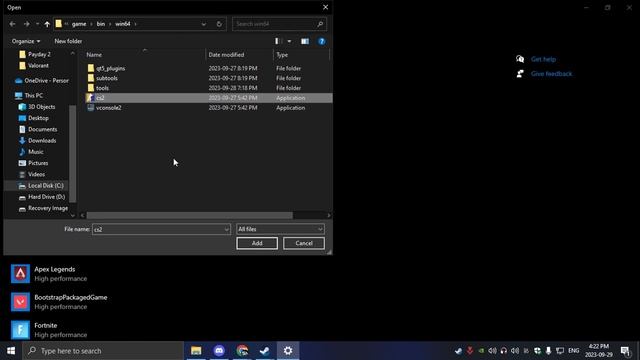The height and width of the screenshot is (360, 640).
Task: Select Local Disk (C:) drive
Action: 45,185
